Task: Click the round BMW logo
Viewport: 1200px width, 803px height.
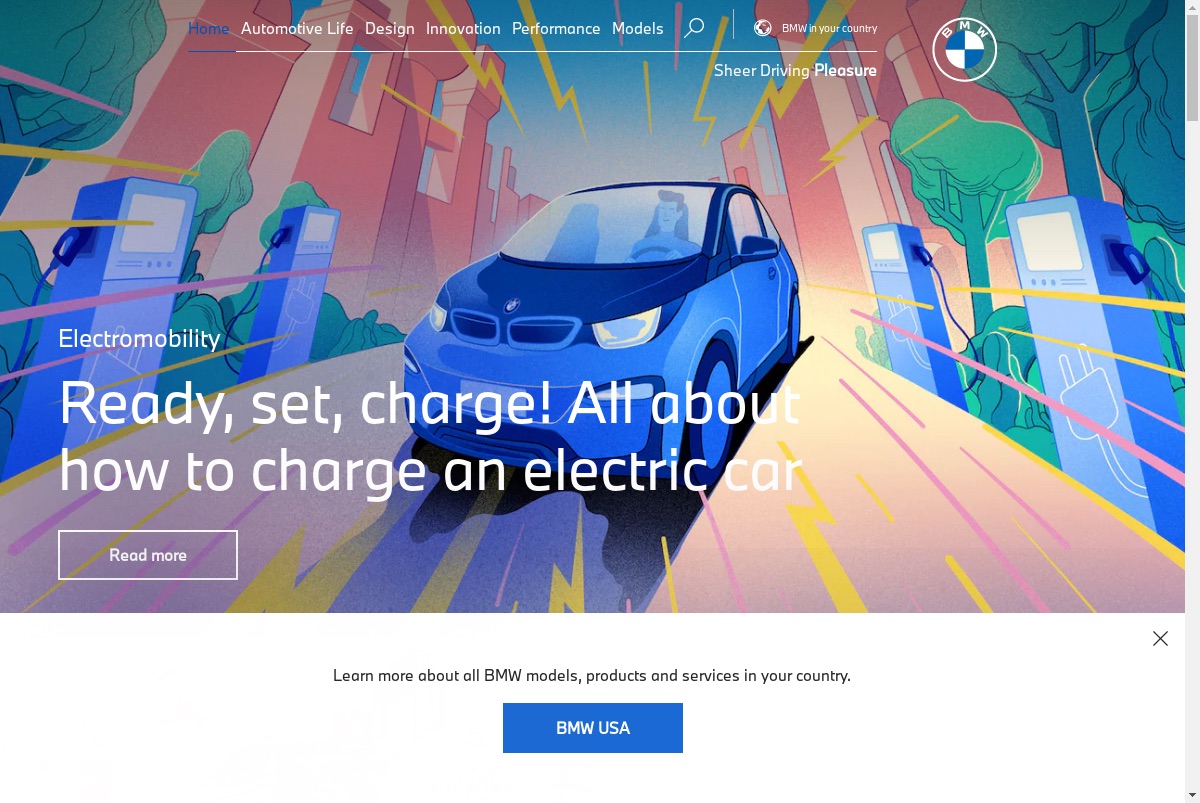Action: (x=965, y=49)
